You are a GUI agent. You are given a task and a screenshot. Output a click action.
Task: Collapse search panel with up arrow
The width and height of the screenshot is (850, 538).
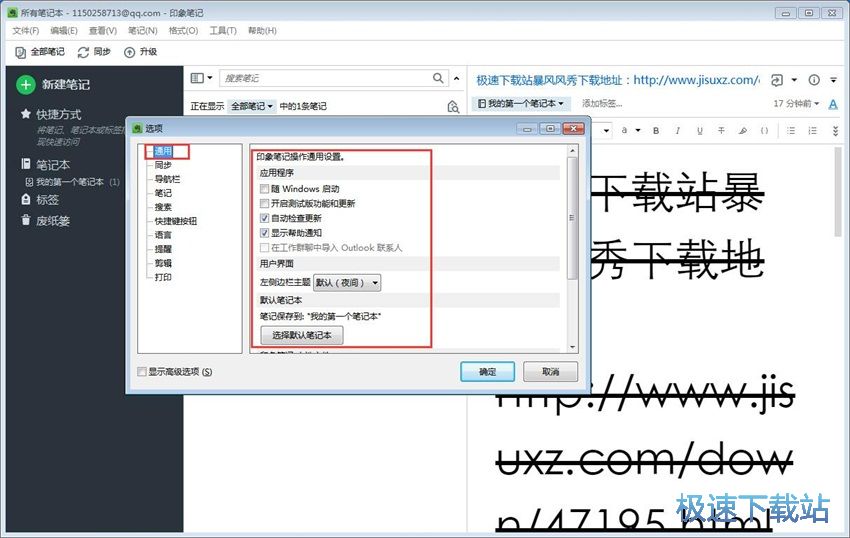point(456,79)
